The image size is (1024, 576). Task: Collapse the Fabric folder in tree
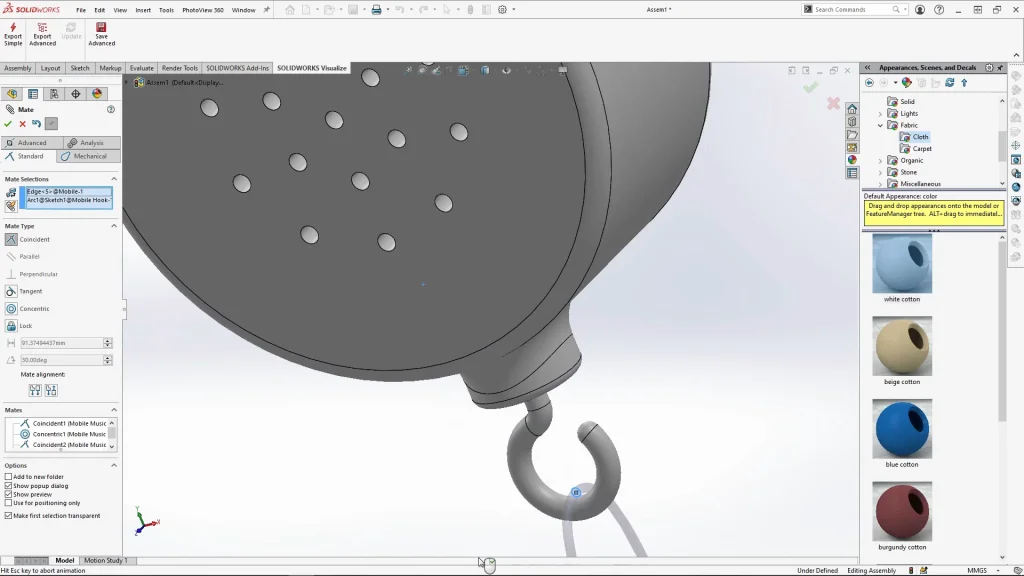pos(881,125)
